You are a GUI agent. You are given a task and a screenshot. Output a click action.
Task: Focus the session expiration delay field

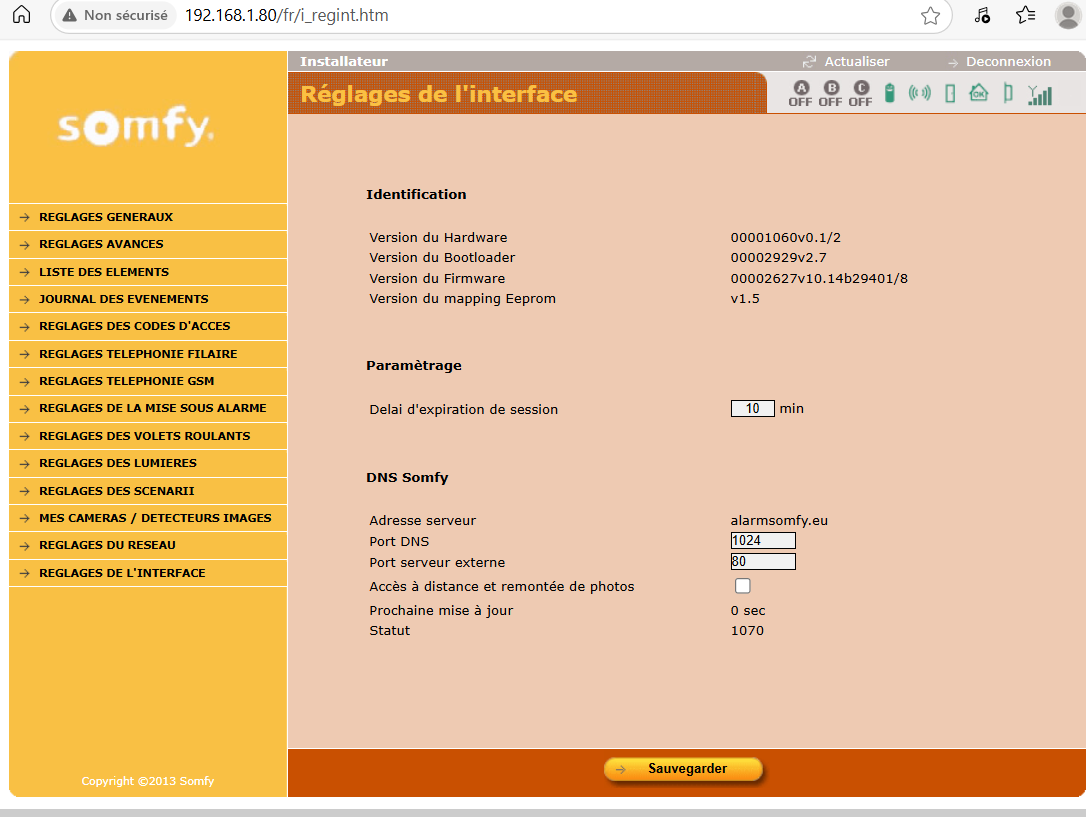pyautogui.click(x=752, y=408)
